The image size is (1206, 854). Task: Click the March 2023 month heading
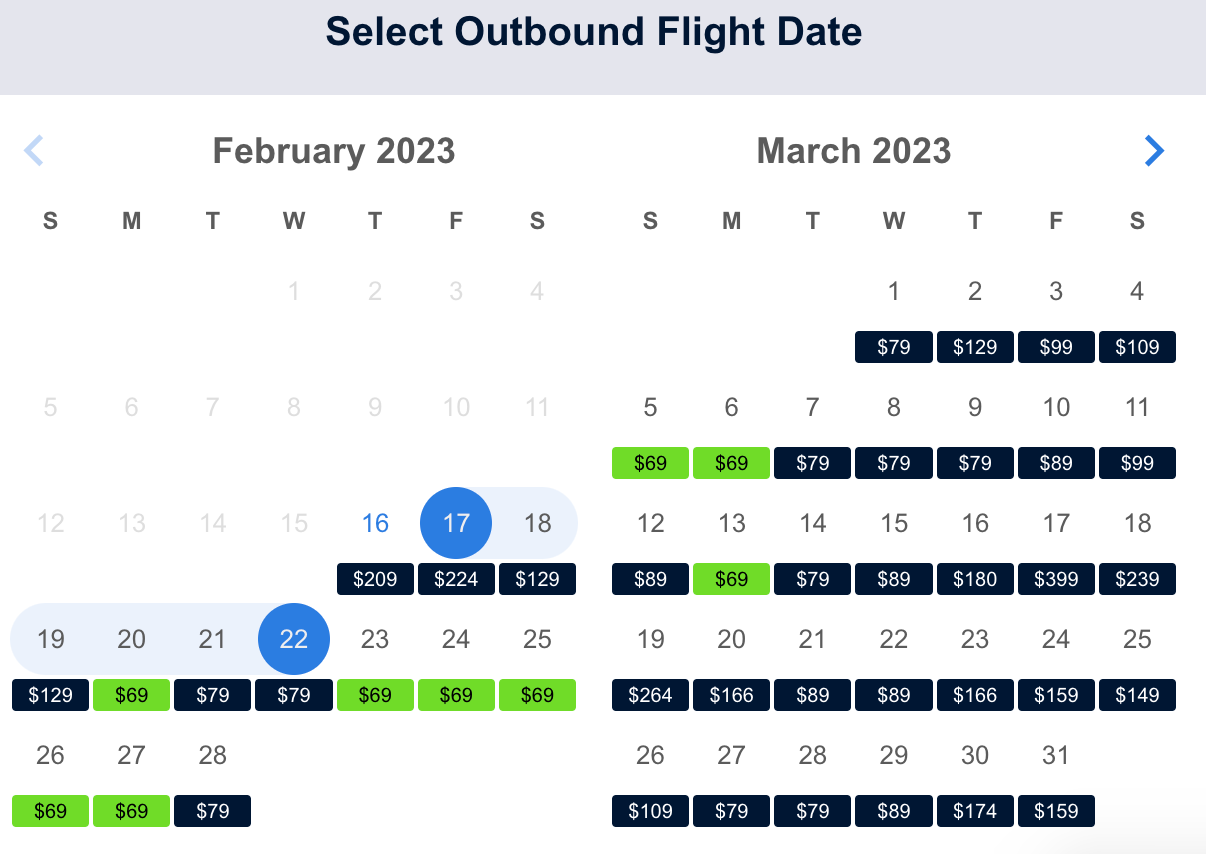pos(854,150)
